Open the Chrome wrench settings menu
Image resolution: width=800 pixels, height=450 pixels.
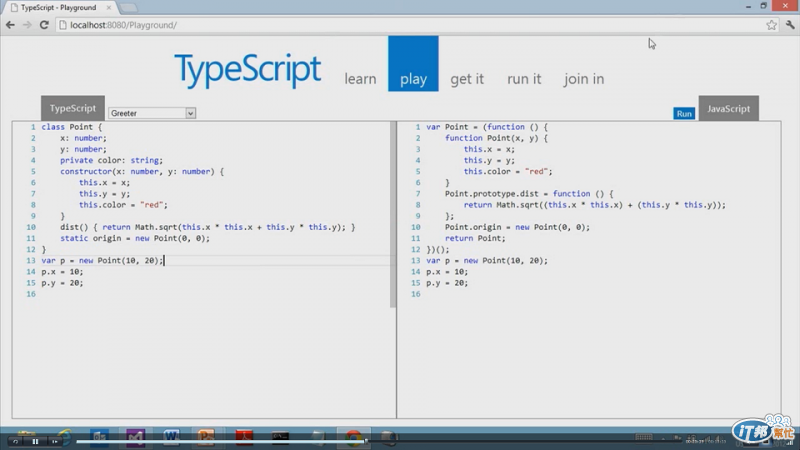click(x=790, y=25)
